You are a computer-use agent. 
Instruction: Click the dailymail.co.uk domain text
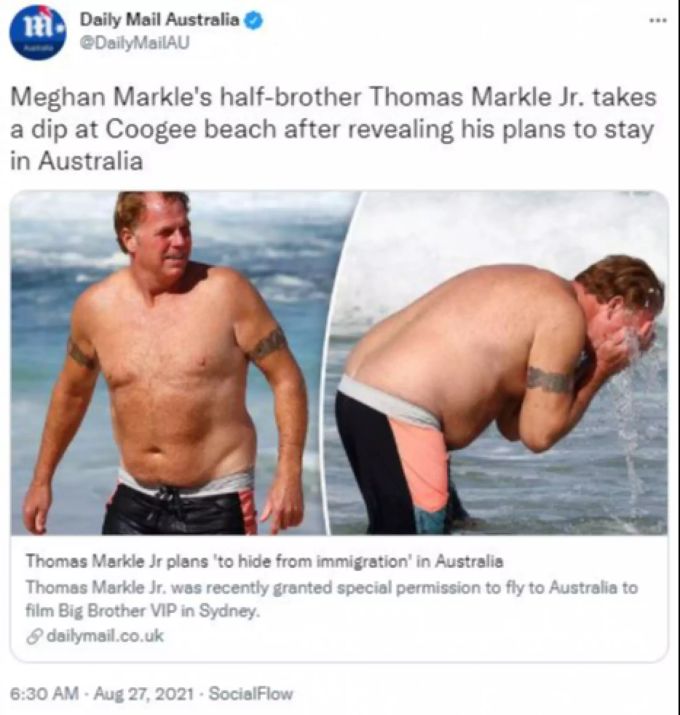pos(104,636)
